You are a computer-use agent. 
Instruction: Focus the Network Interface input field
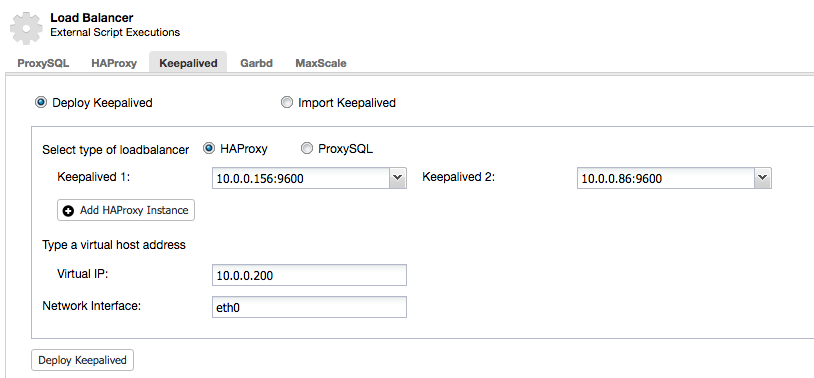(309, 307)
